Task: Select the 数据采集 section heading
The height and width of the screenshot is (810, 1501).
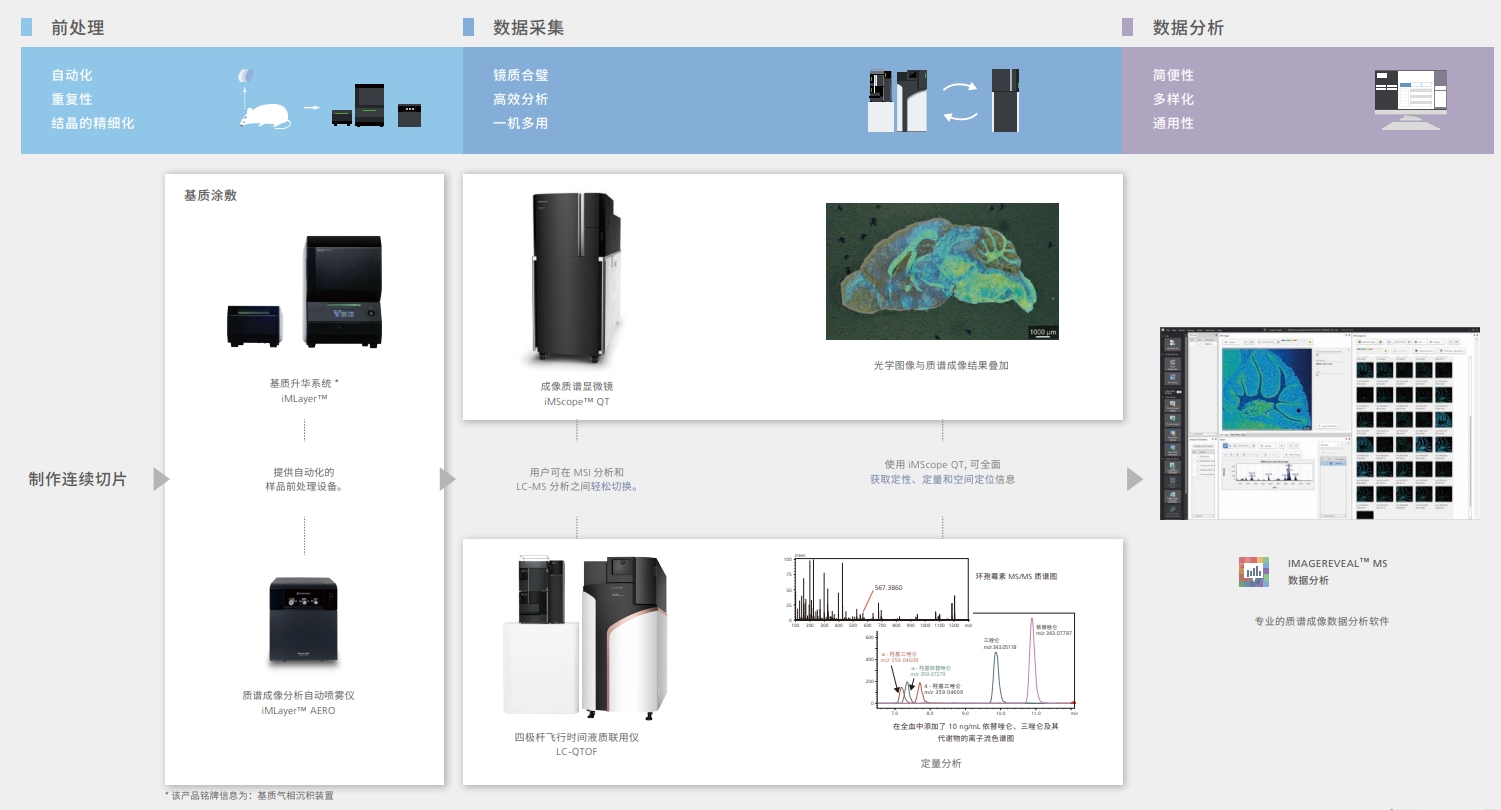Action: tap(528, 28)
